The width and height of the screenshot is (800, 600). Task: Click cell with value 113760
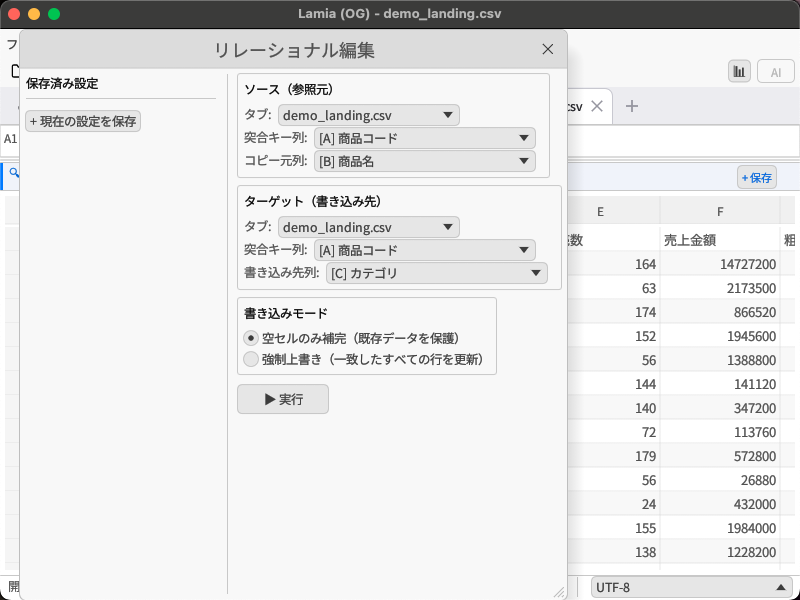point(720,432)
